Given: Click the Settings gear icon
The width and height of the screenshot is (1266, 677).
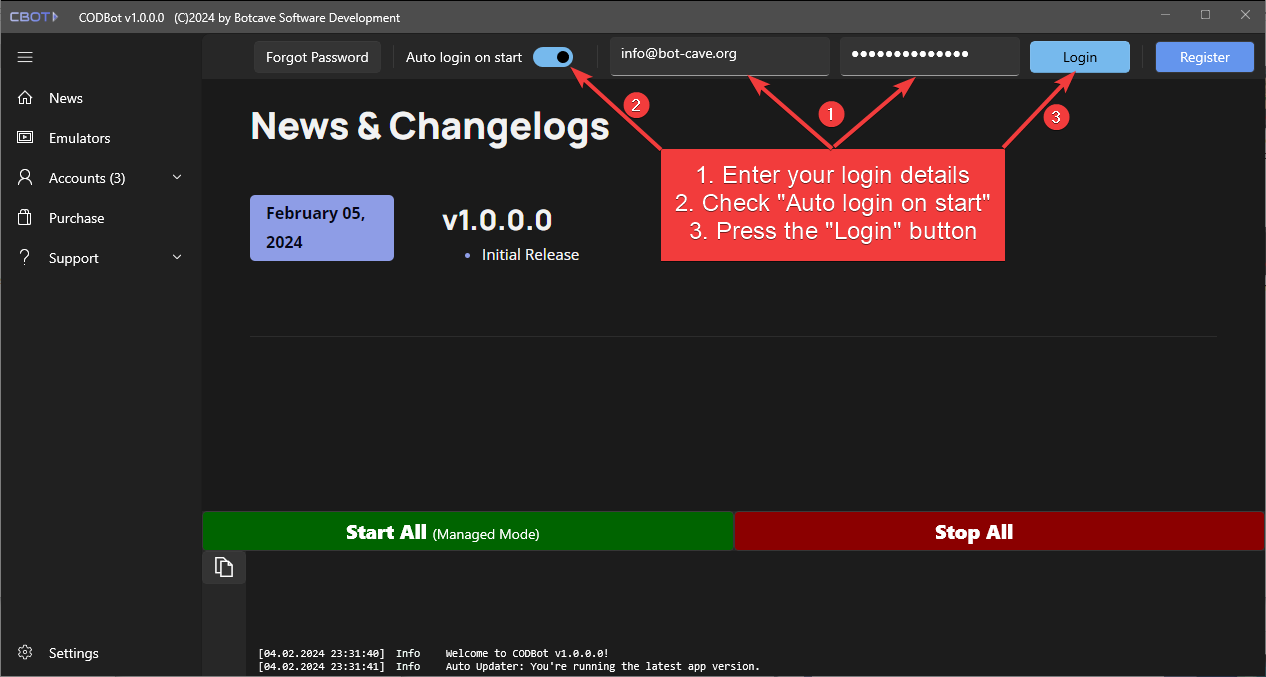Looking at the screenshot, I should pos(26,653).
